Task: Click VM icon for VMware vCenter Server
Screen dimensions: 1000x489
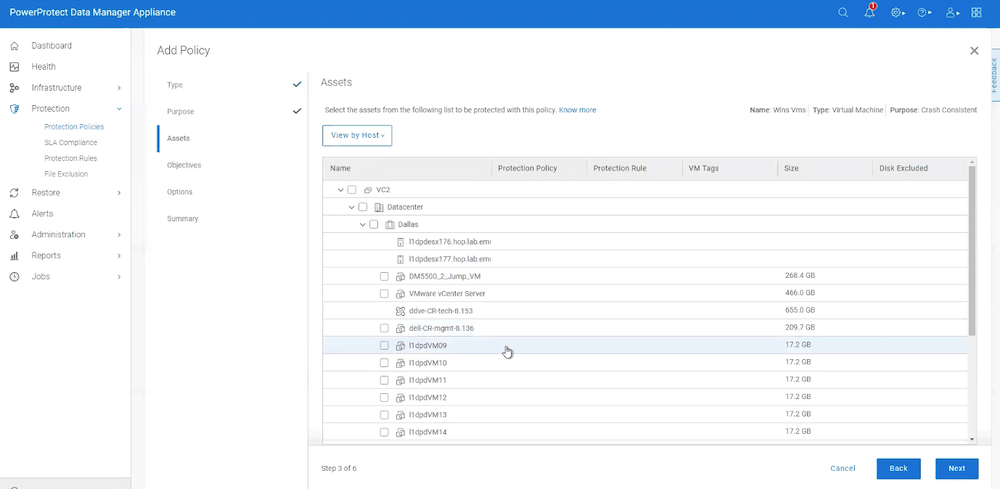Action: coord(401,294)
